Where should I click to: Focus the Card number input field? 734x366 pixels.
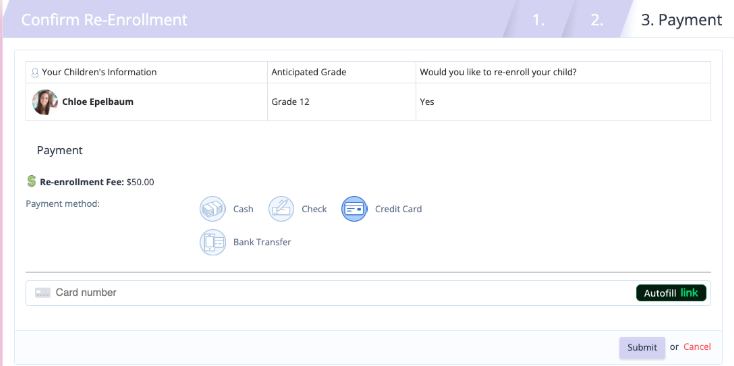(x=368, y=293)
